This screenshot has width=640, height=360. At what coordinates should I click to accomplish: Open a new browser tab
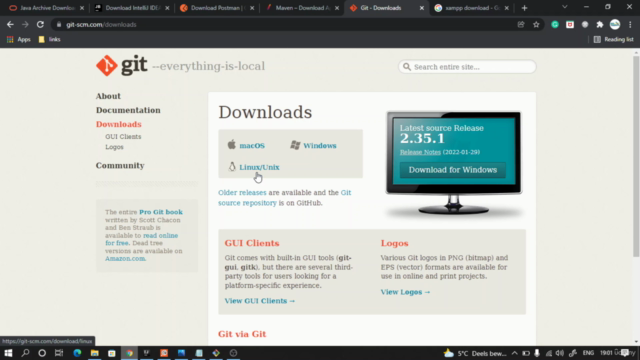[524, 8]
